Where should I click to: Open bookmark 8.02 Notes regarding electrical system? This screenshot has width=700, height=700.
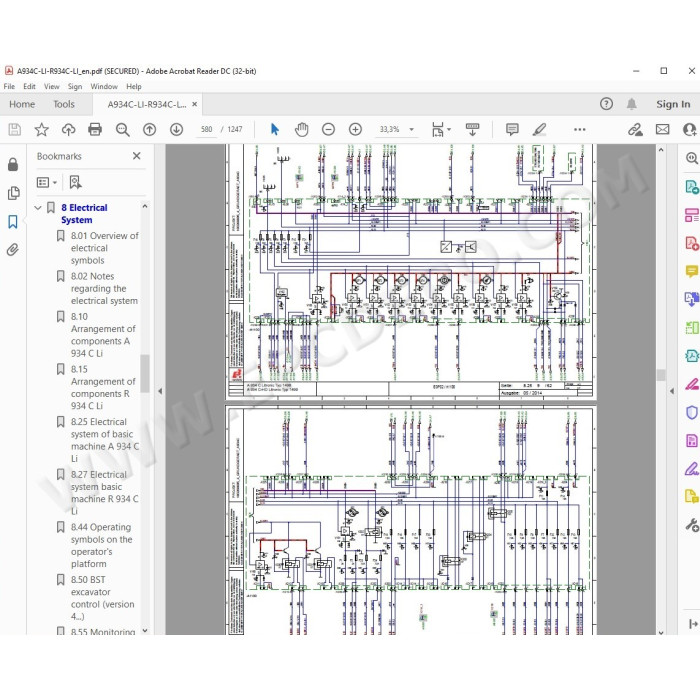pos(104,288)
